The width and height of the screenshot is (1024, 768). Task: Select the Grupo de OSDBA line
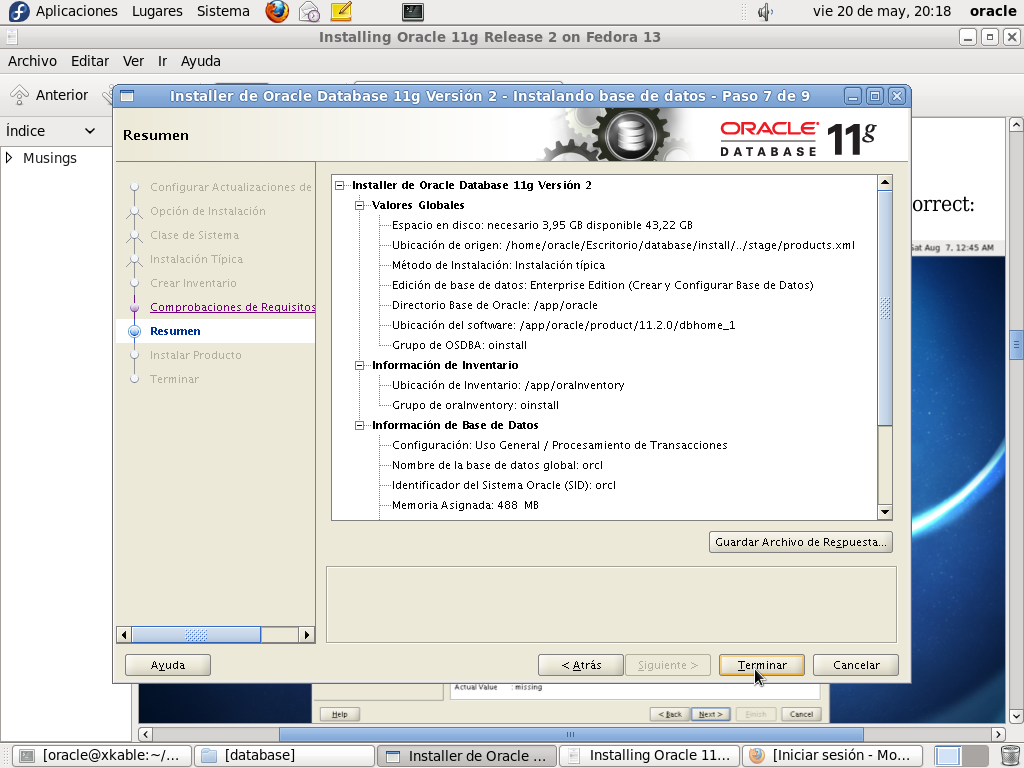click(x=459, y=345)
